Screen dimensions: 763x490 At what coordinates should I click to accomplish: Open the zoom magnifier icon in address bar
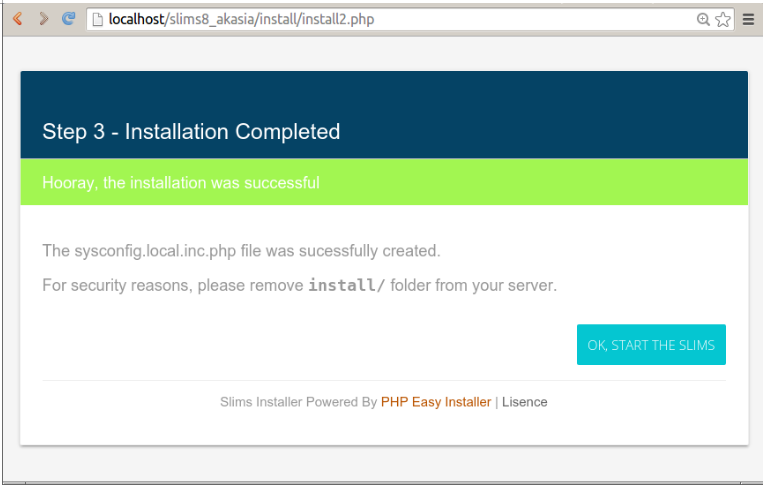point(703,19)
